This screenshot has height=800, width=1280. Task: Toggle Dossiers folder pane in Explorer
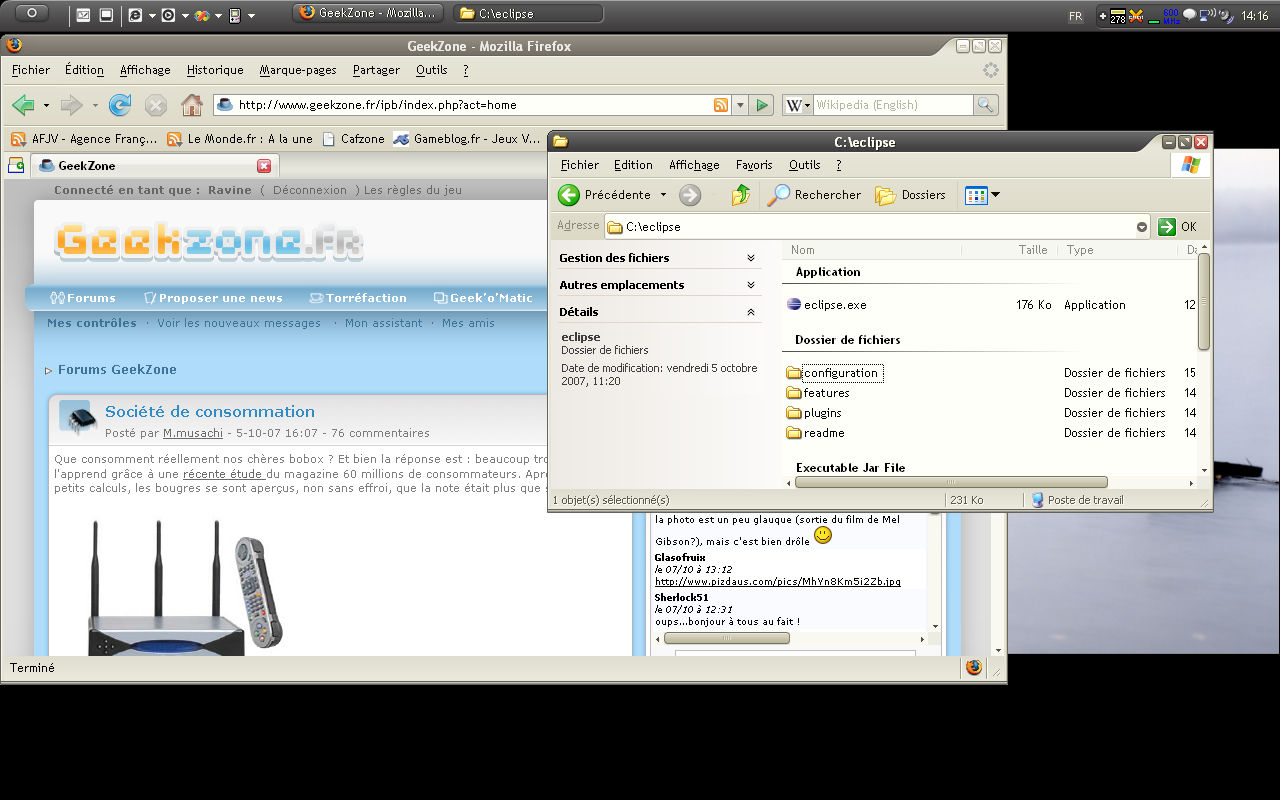(x=910, y=195)
